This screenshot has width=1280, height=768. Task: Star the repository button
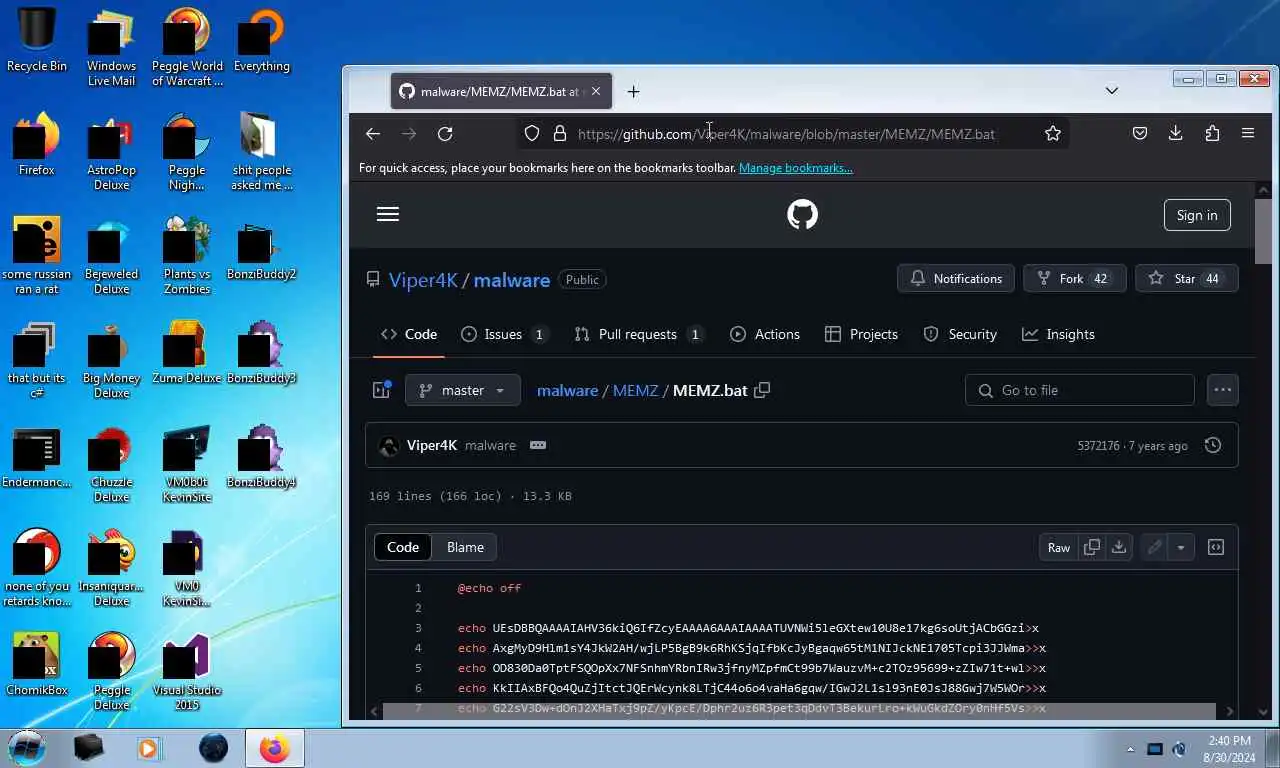click(x=1187, y=278)
